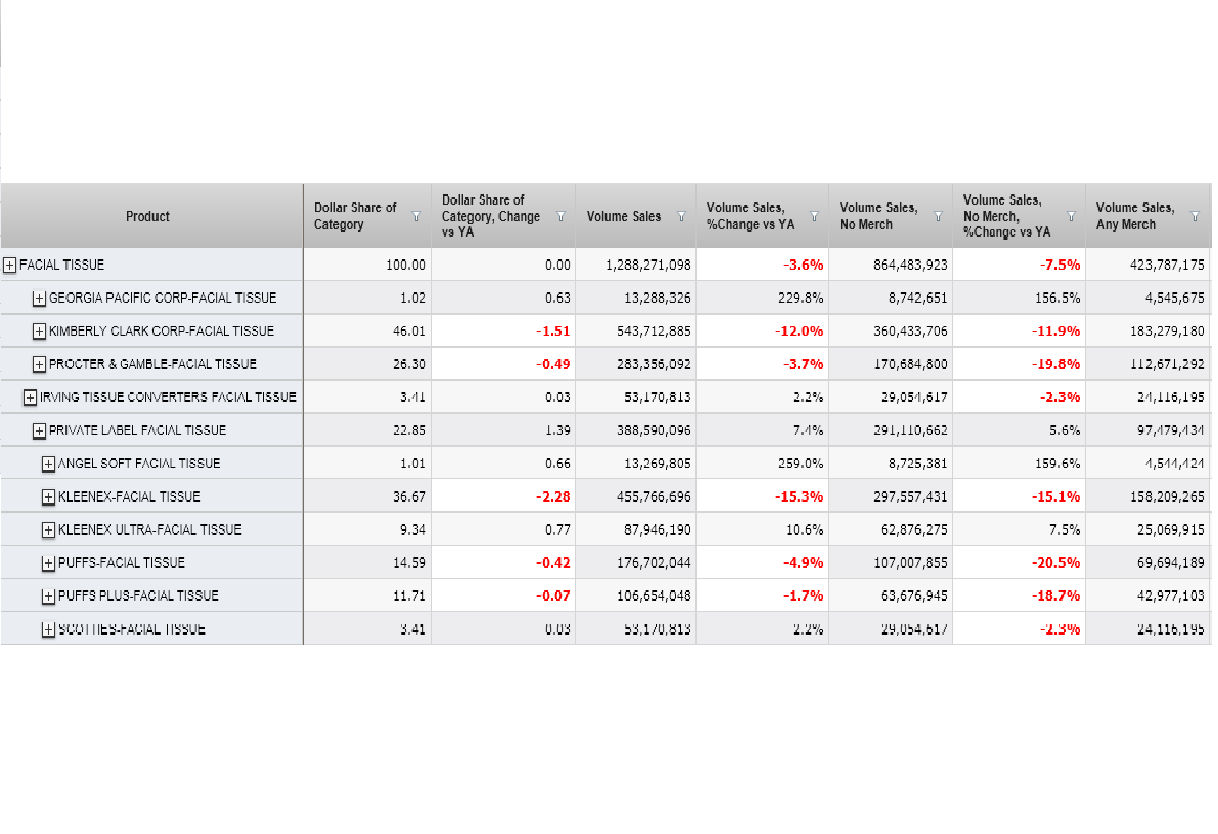1218x834 pixels.
Task: Open filter icon on Dollar Share of Category column
Action: click(416, 216)
